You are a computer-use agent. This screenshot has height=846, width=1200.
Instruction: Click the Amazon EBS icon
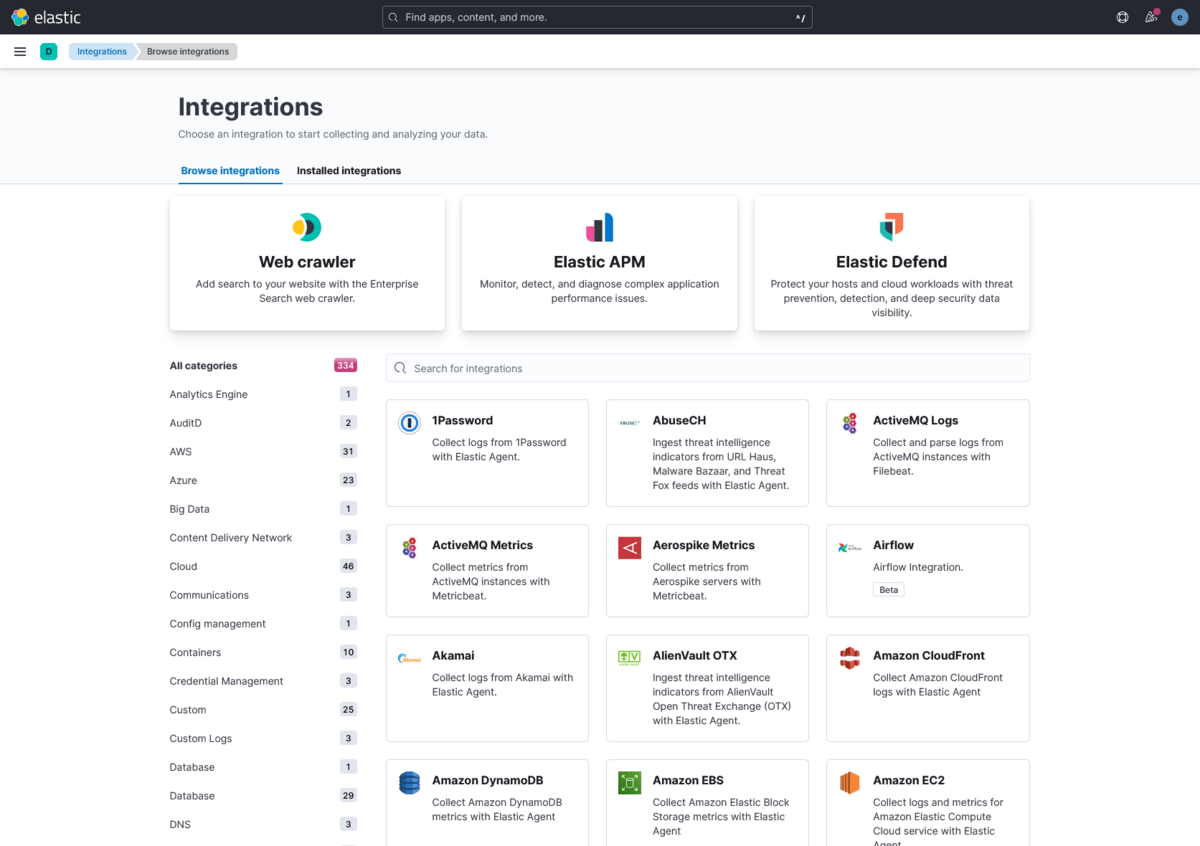(629, 783)
